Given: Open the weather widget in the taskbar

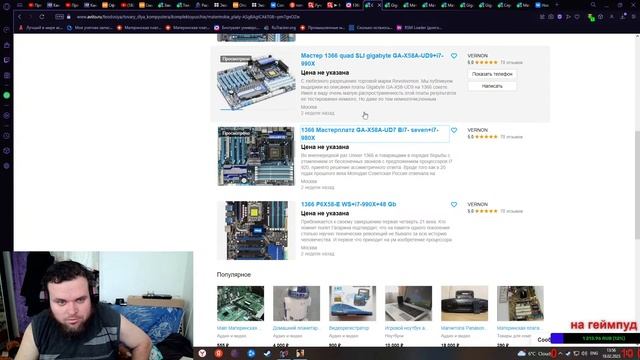Looking at the screenshot, I should tap(534, 353).
